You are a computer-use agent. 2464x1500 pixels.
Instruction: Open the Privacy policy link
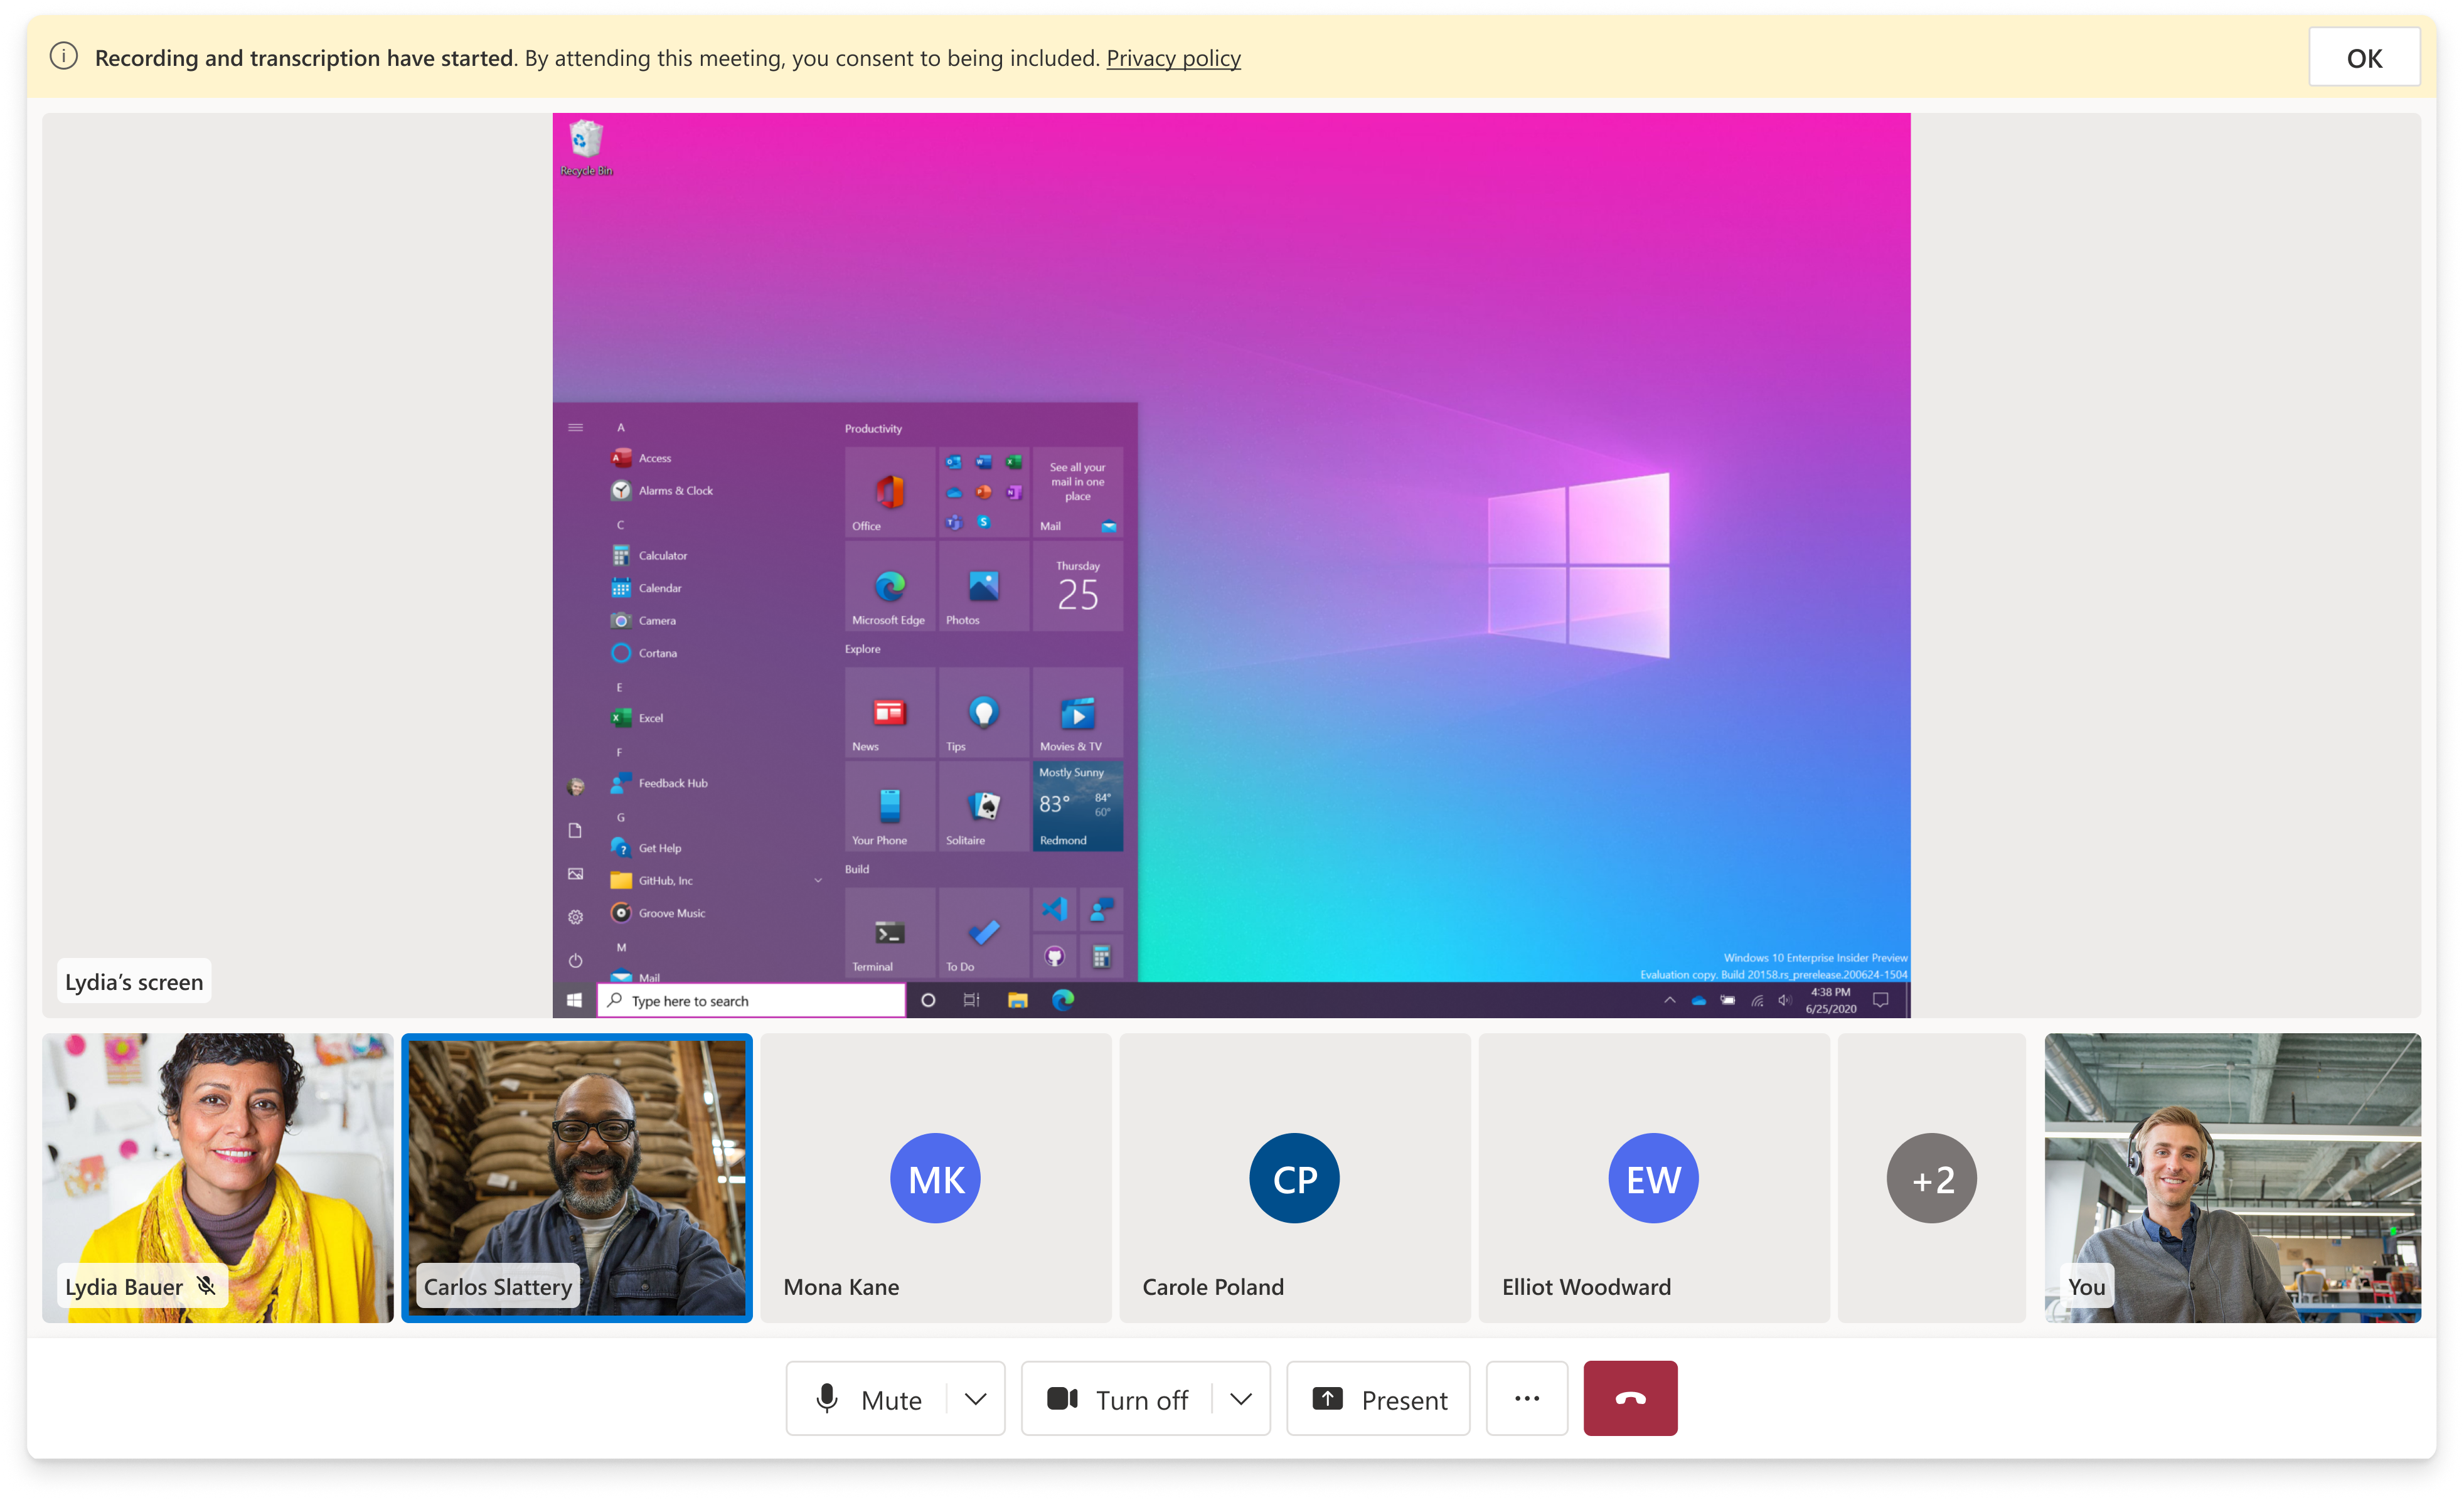[1173, 58]
